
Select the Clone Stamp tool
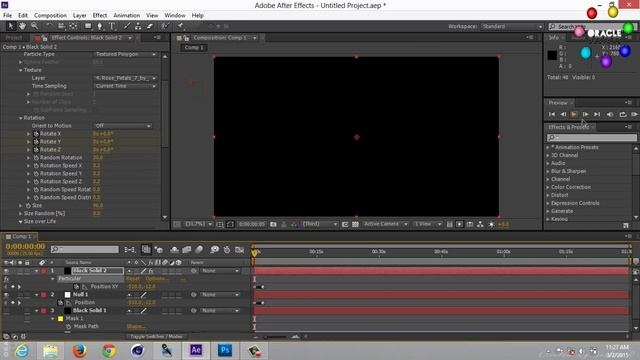click(x=138, y=26)
